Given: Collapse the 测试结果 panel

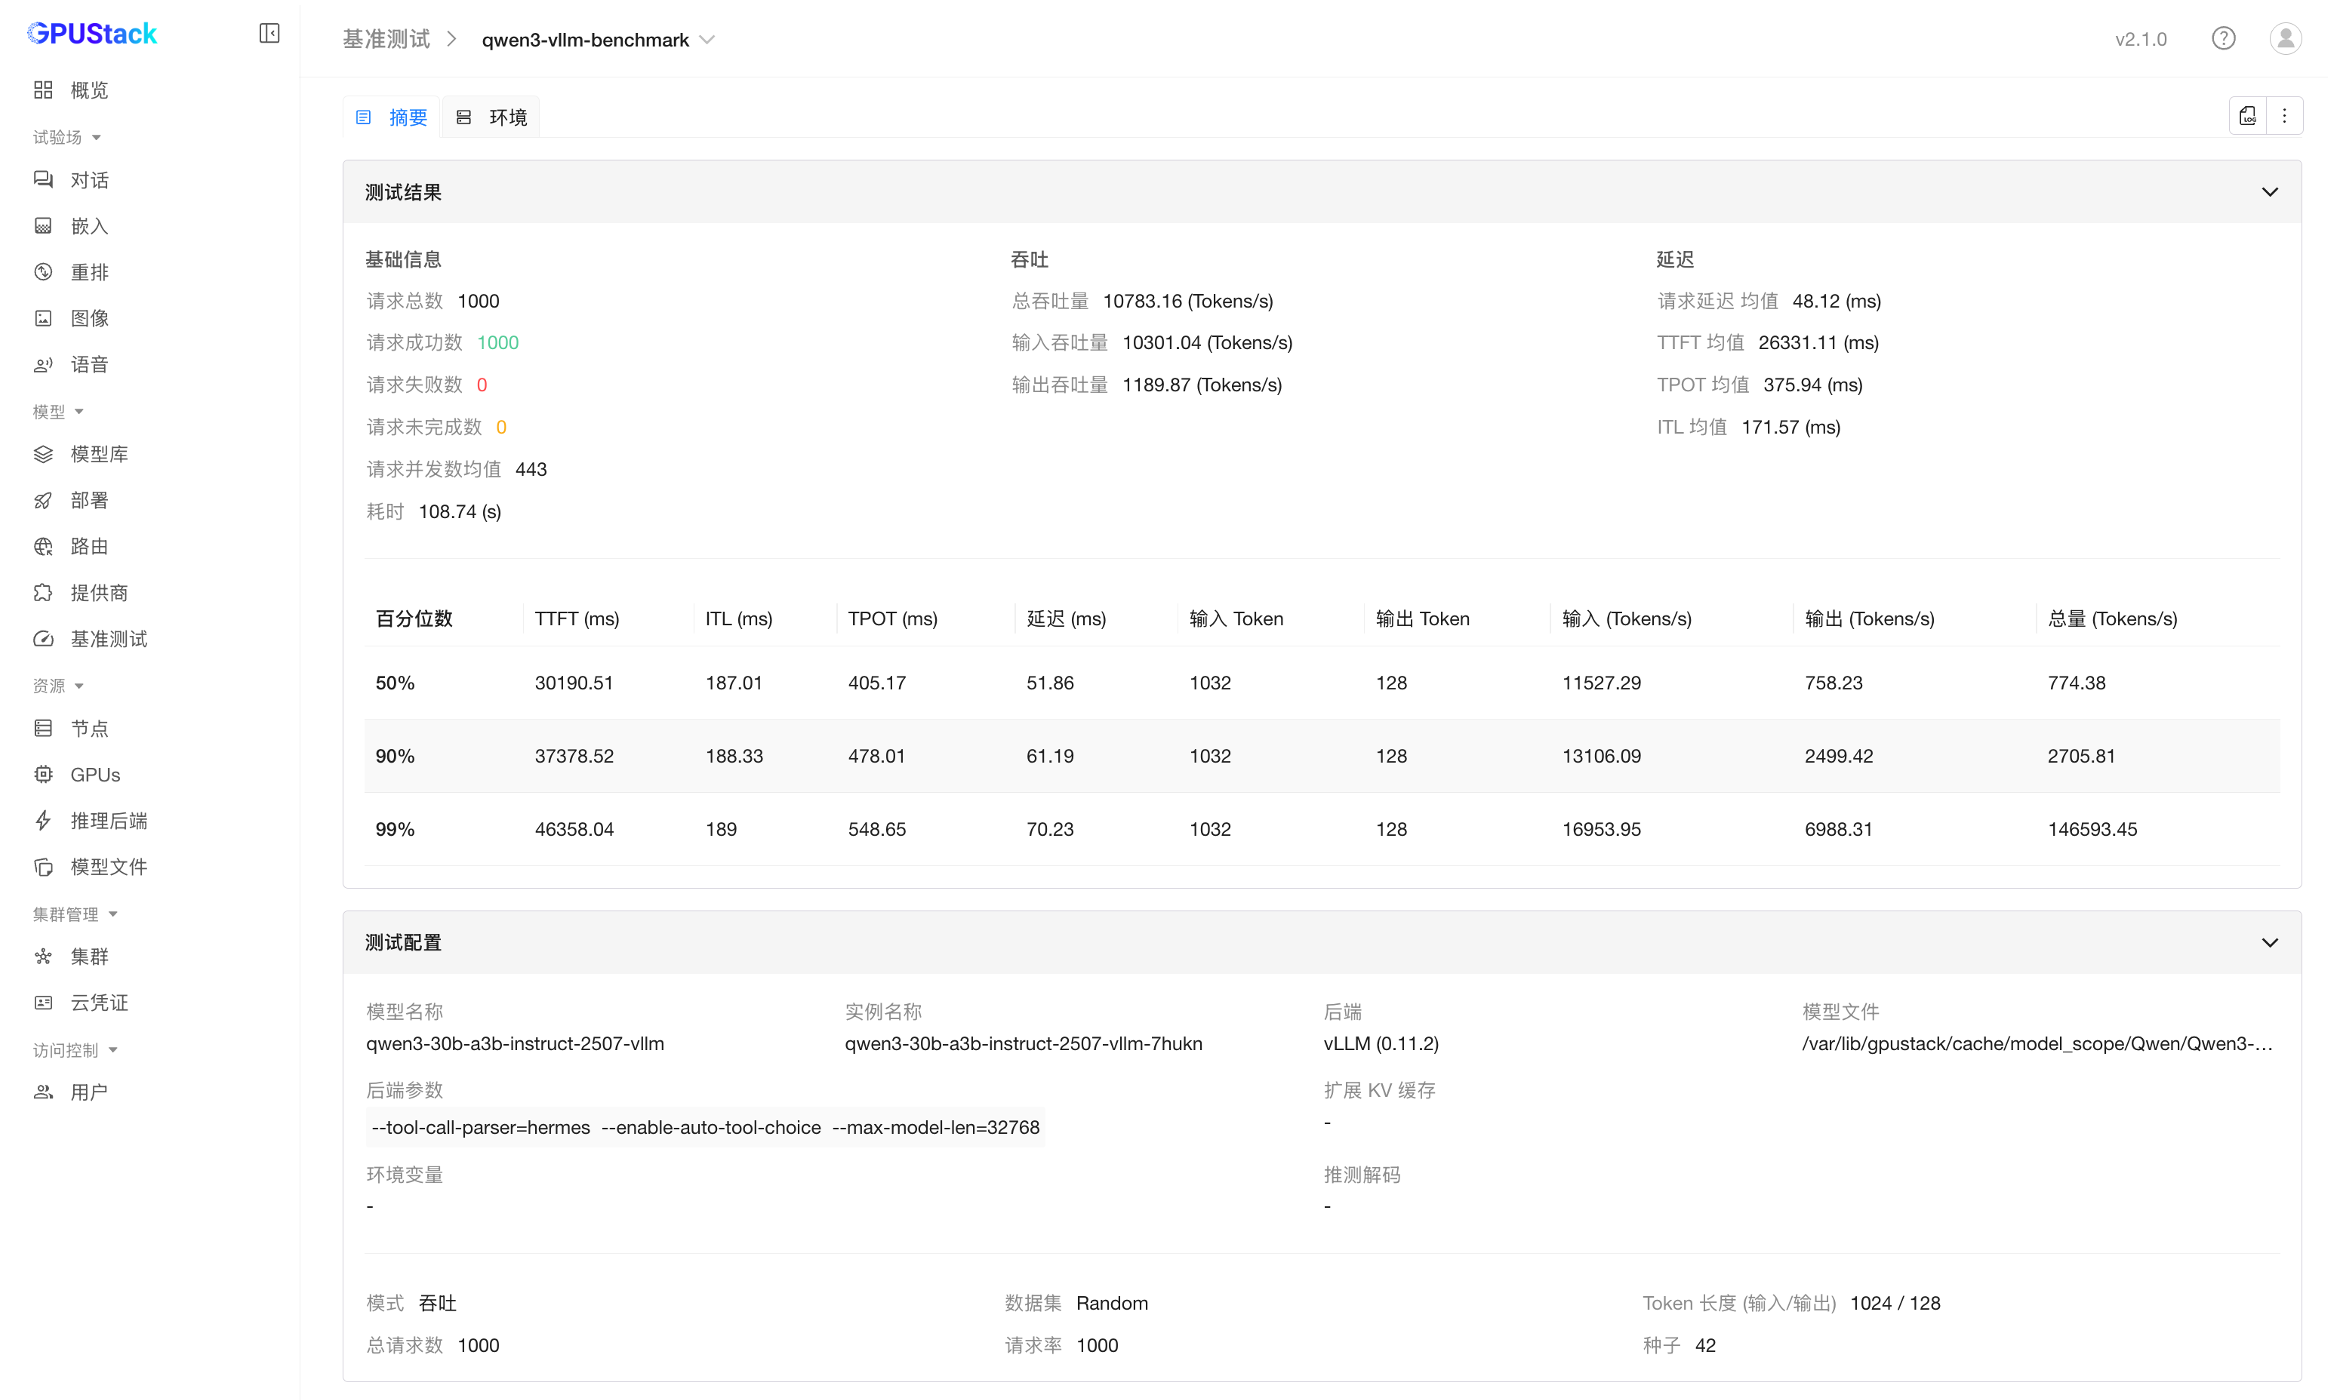Looking at the screenshot, I should pyautogui.click(x=2269, y=192).
